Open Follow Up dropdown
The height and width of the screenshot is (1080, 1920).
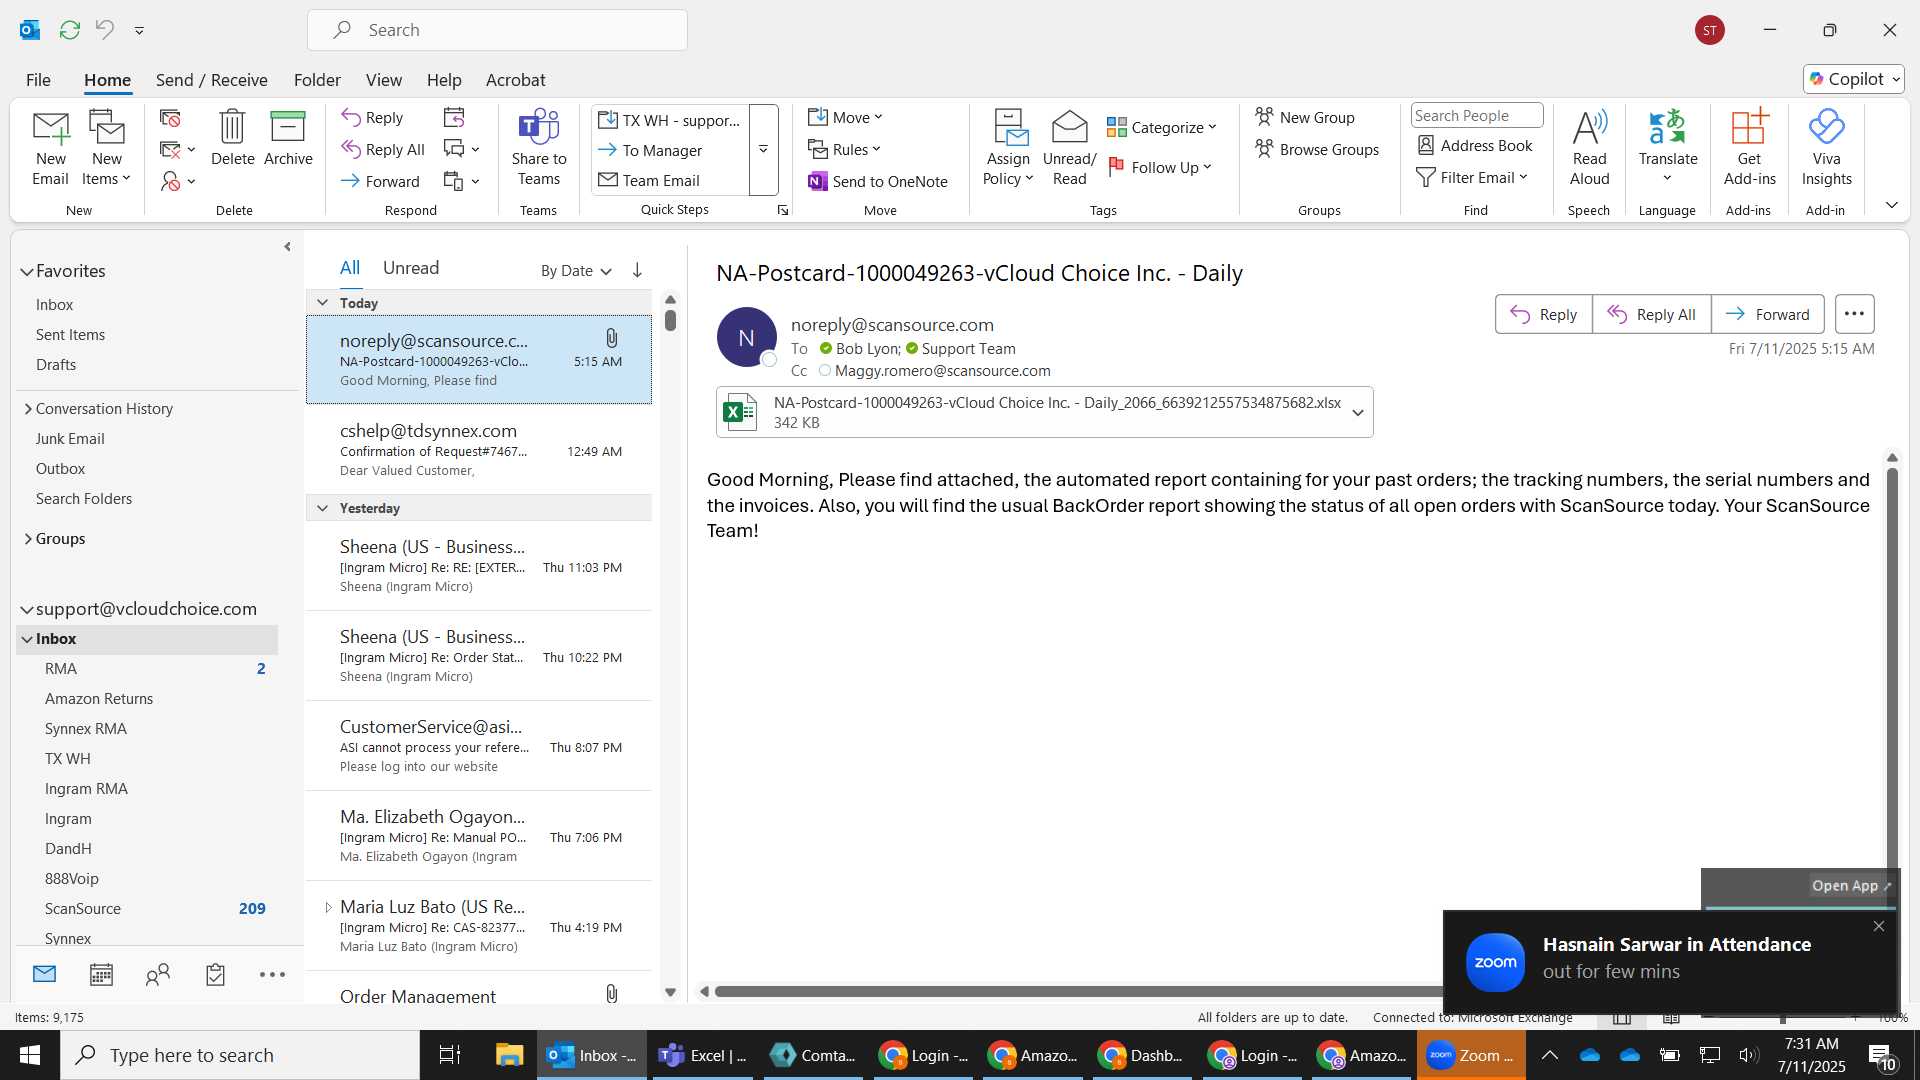click(1160, 168)
